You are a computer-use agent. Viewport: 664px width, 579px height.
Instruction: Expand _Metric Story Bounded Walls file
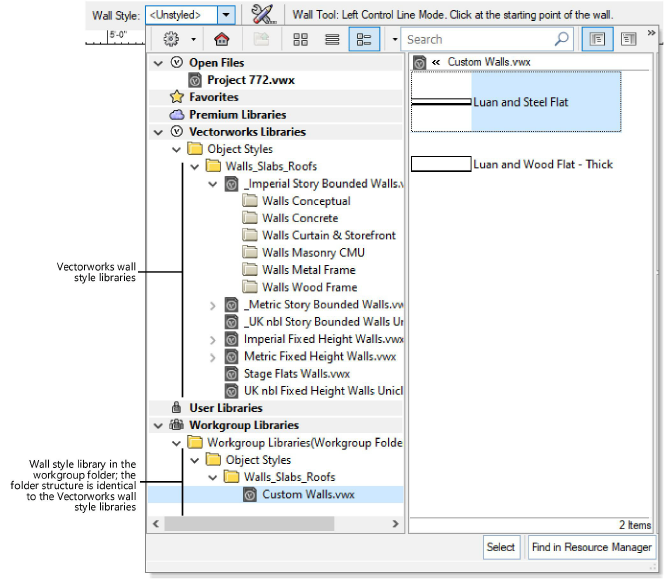(x=213, y=305)
